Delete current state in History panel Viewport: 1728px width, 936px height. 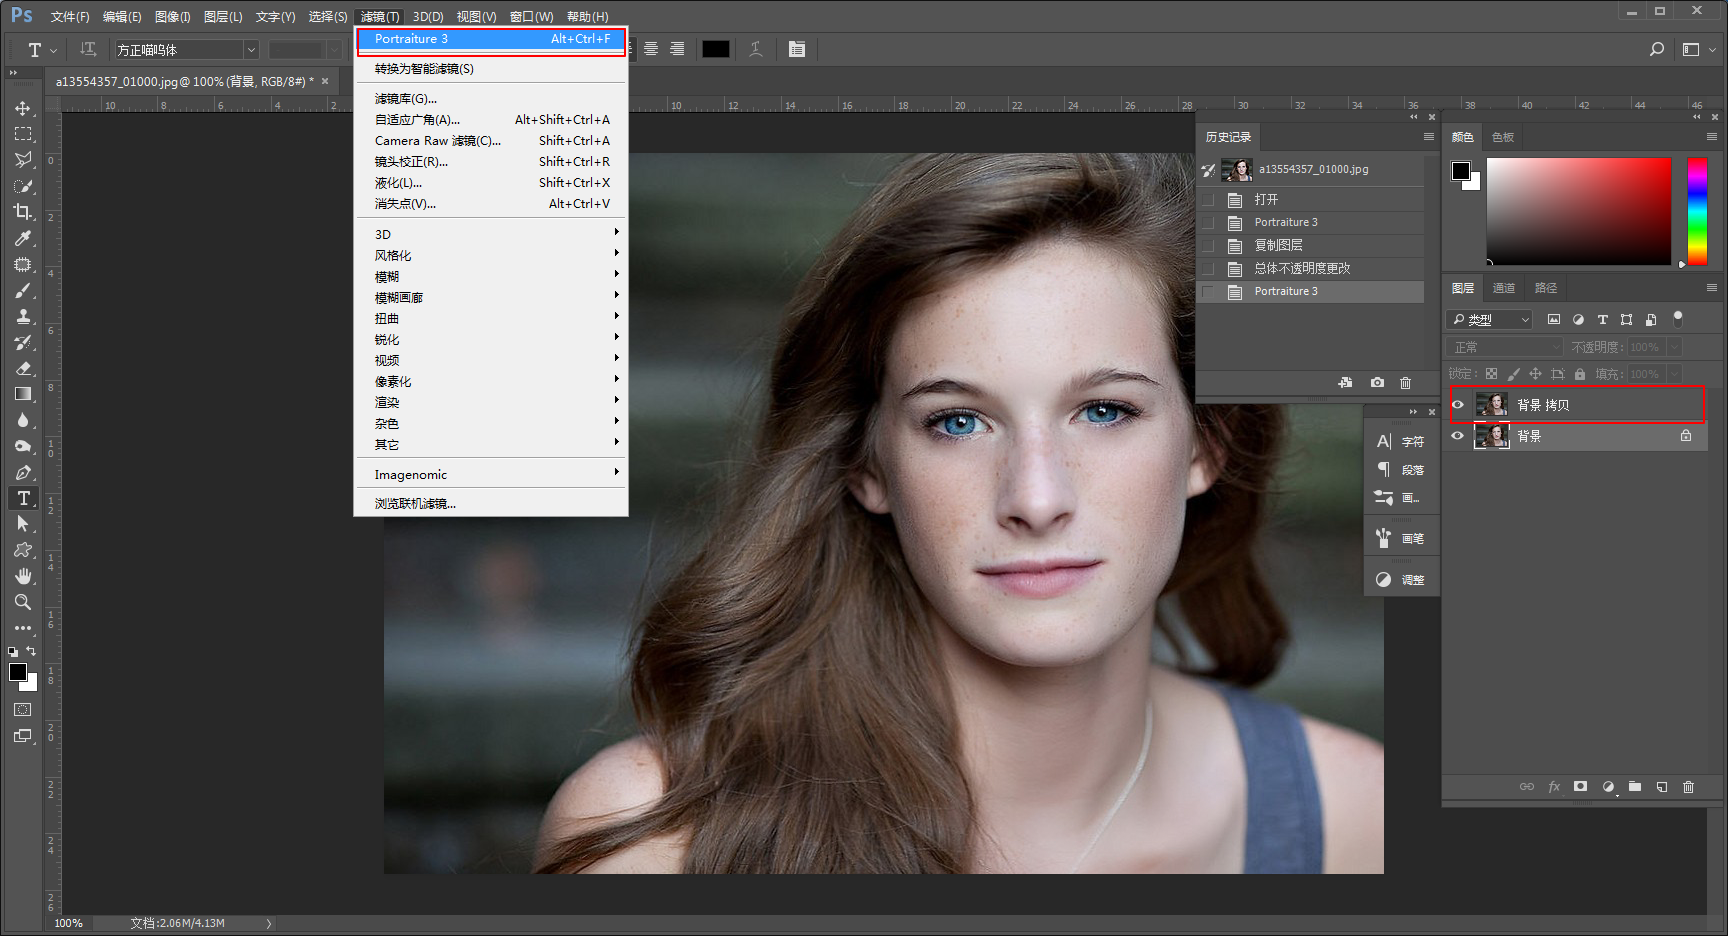coord(1405,382)
